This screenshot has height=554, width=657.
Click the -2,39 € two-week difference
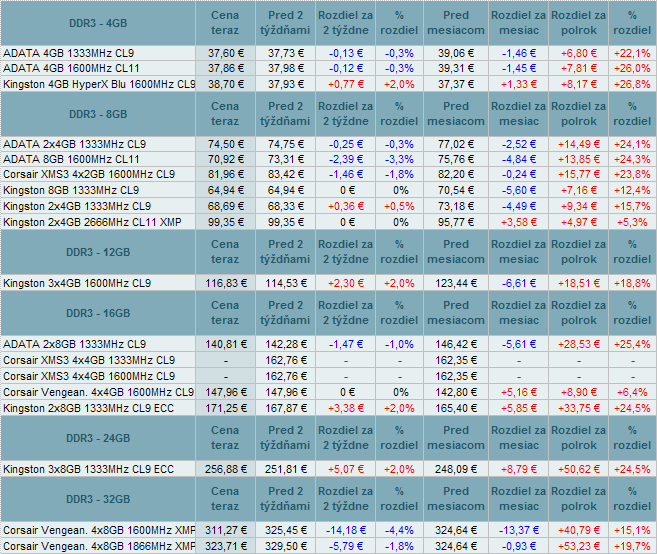point(346,159)
